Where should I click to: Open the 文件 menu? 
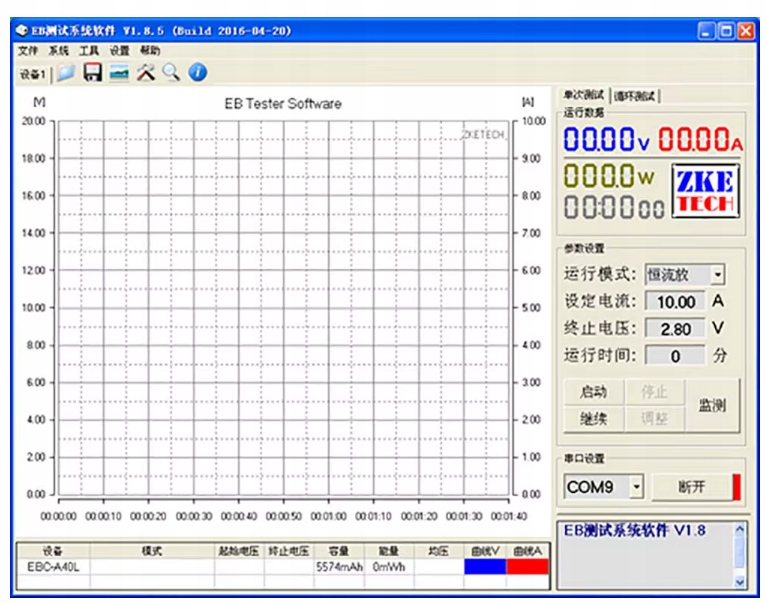(27, 50)
